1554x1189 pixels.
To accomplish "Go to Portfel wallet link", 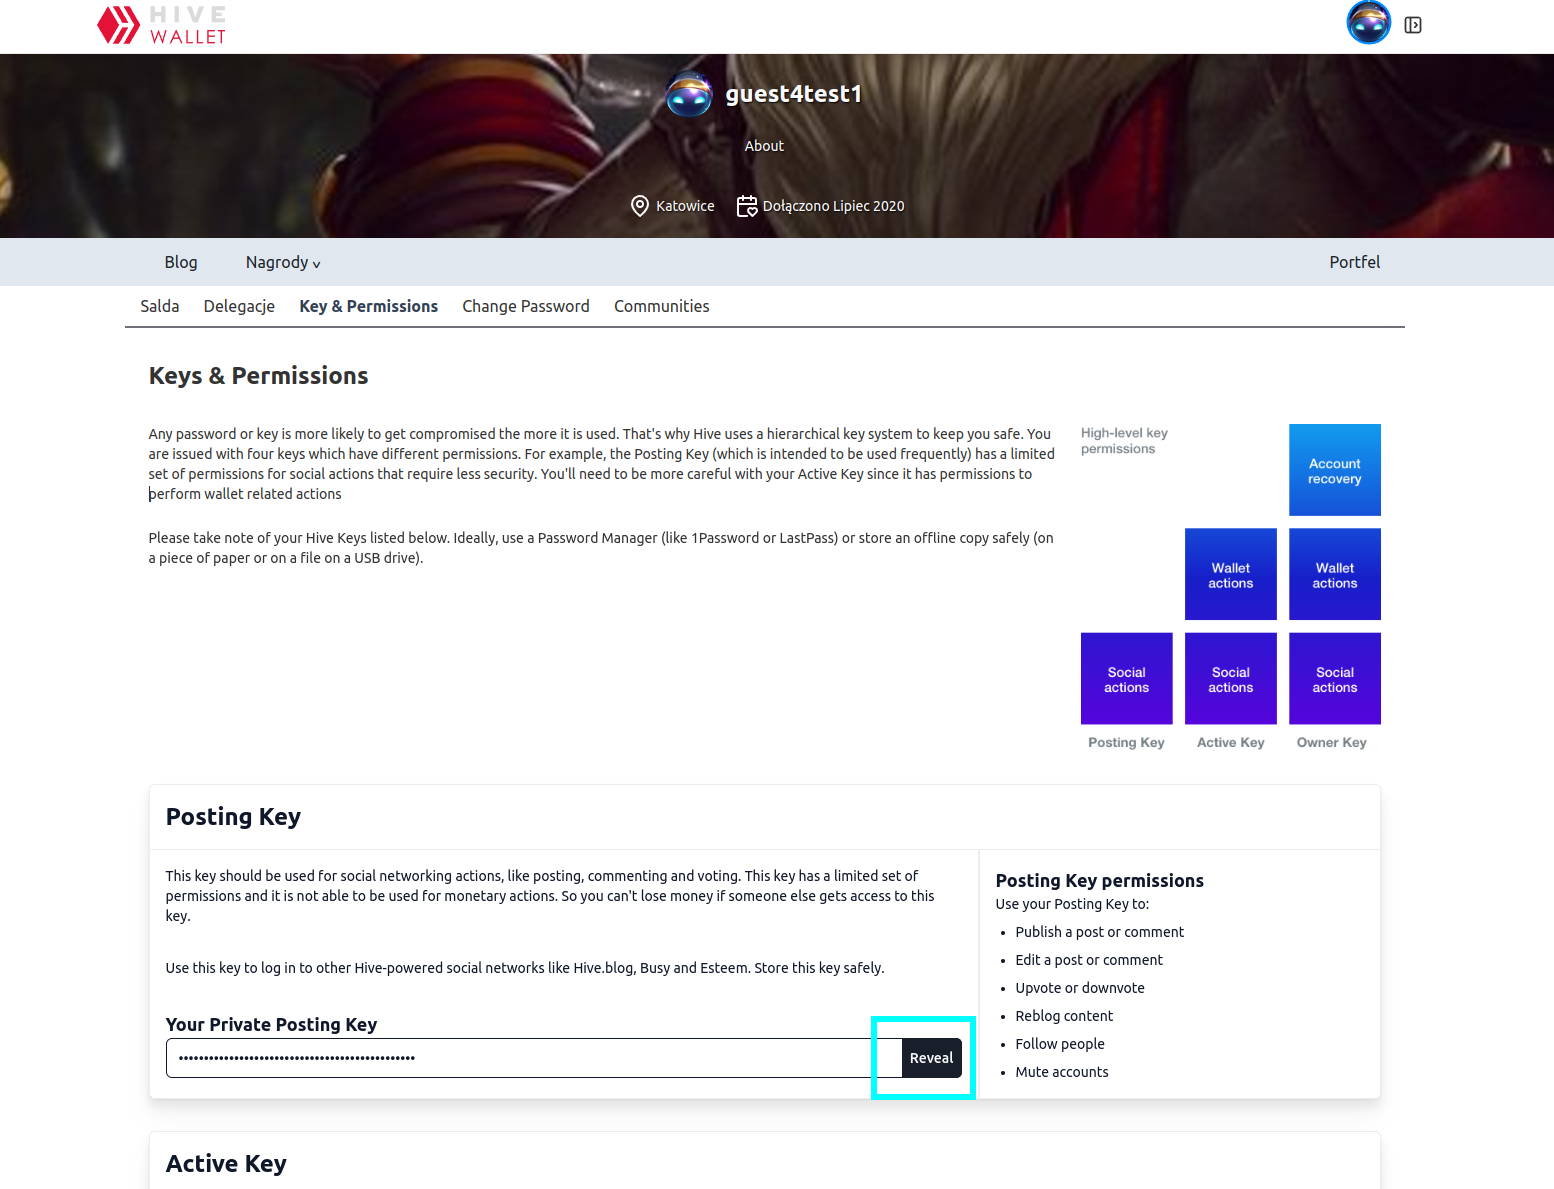I will [1354, 262].
